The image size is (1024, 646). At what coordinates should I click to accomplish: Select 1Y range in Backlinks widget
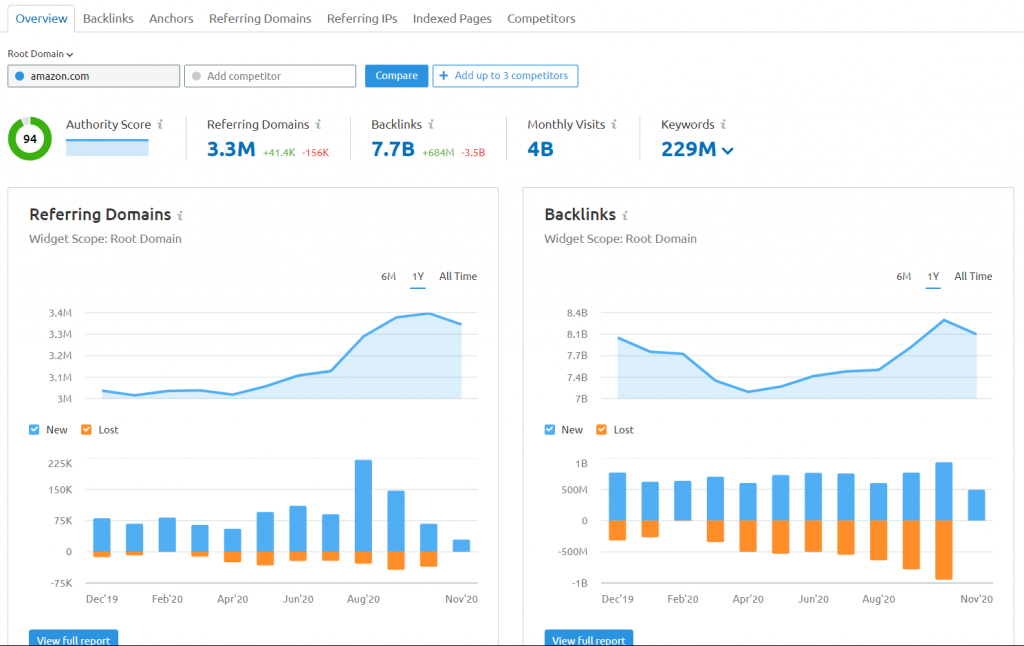(x=933, y=276)
